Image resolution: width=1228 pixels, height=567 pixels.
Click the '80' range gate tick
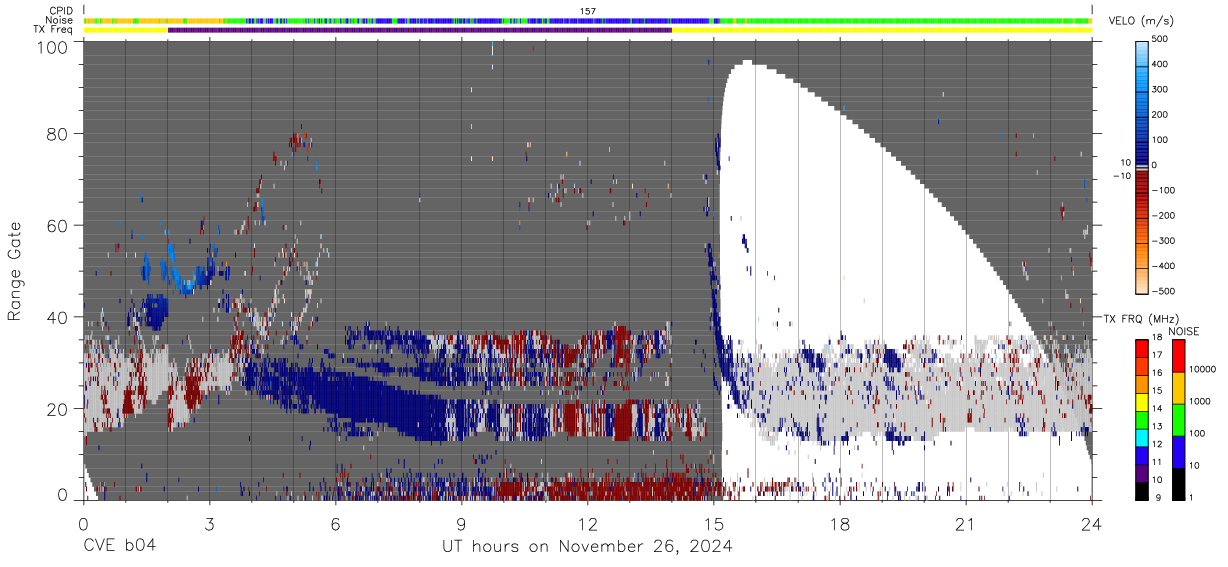pos(59,133)
